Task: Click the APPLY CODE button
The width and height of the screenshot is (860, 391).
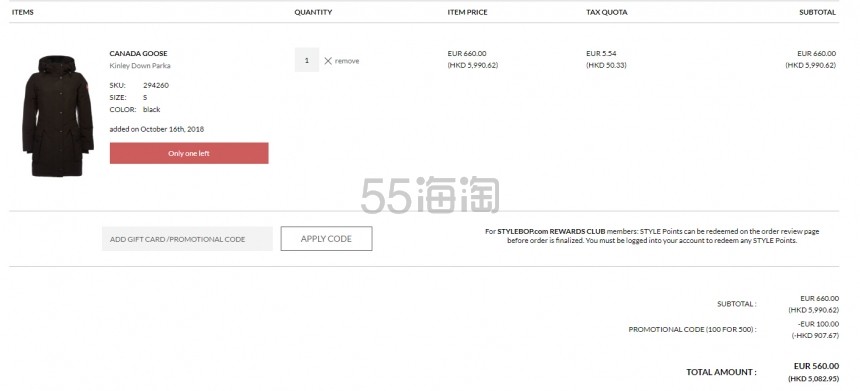Action: (x=326, y=239)
